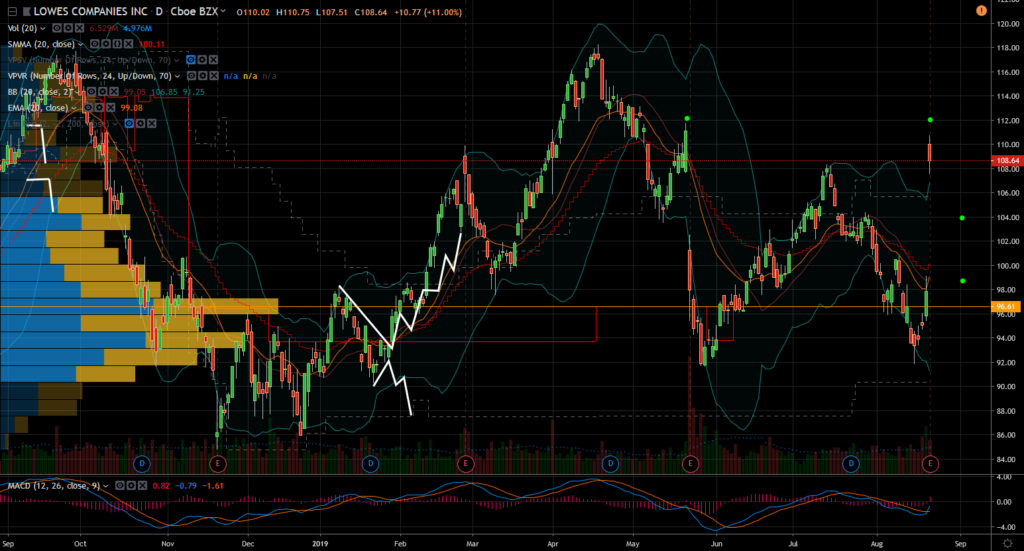Open the May earnings E marker
1024x551 pixels.
690,464
